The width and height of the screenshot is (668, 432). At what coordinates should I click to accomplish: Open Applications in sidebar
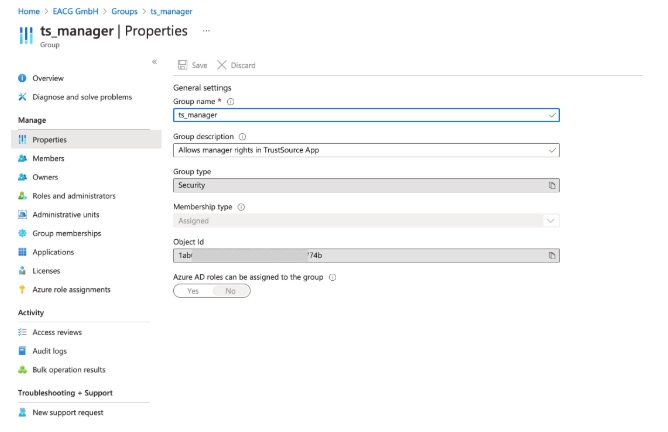point(53,252)
